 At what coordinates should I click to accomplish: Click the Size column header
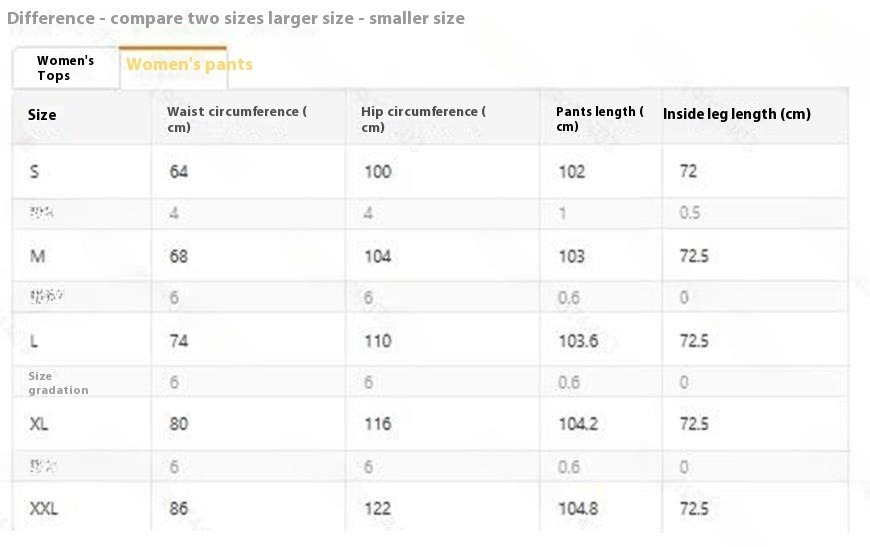click(42, 115)
